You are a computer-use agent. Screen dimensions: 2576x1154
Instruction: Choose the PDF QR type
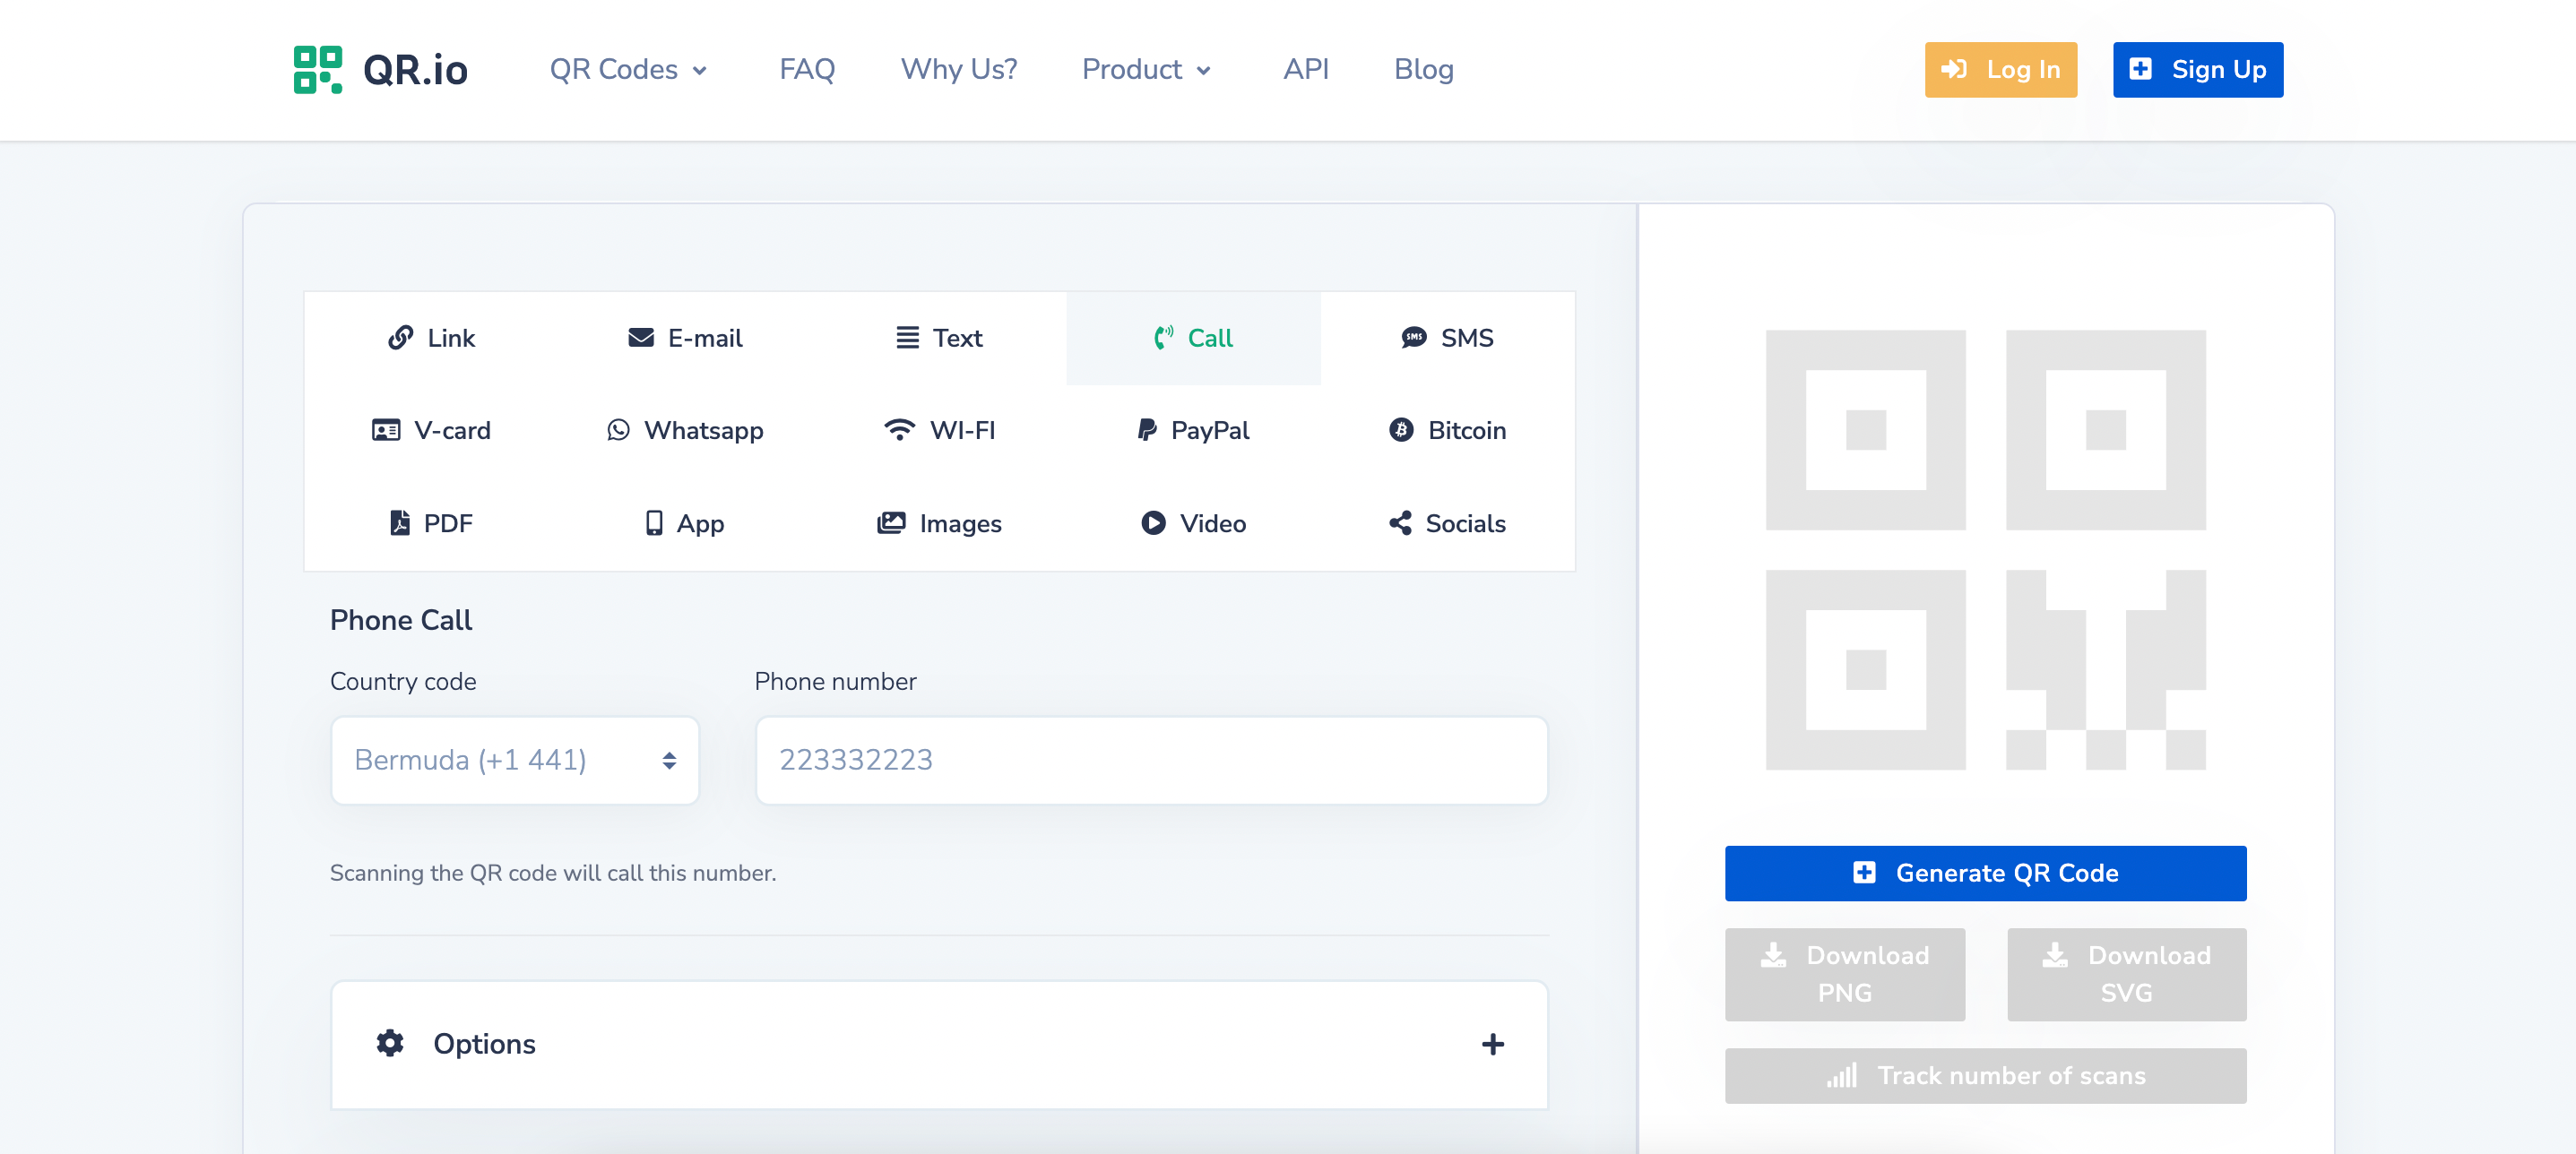click(x=431, y=523)
